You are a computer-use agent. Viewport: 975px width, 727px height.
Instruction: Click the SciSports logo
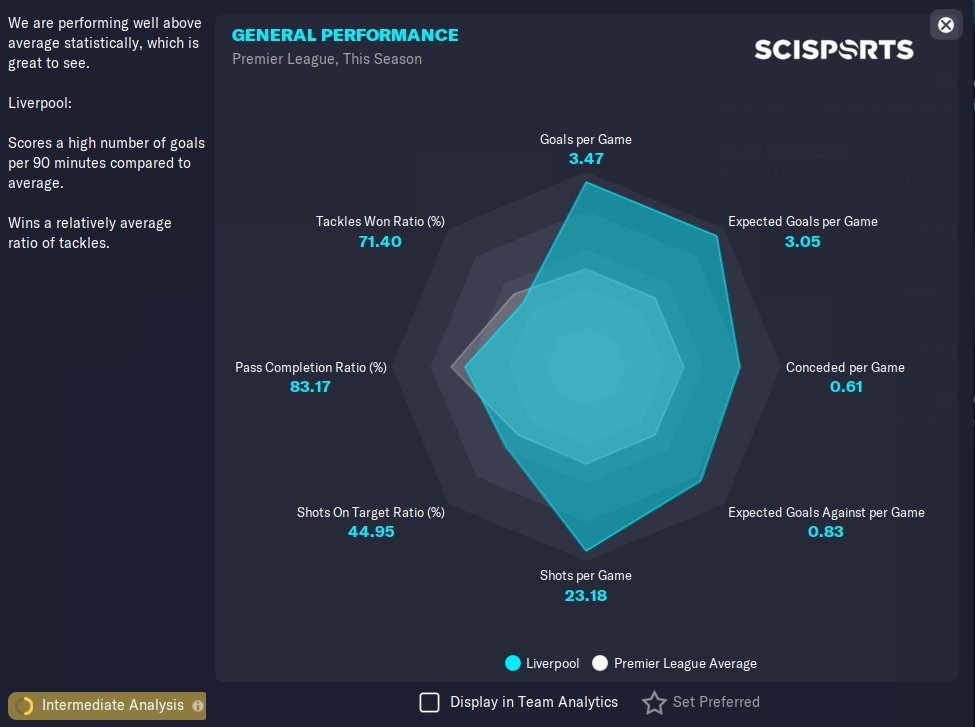(x=833, y=49)
